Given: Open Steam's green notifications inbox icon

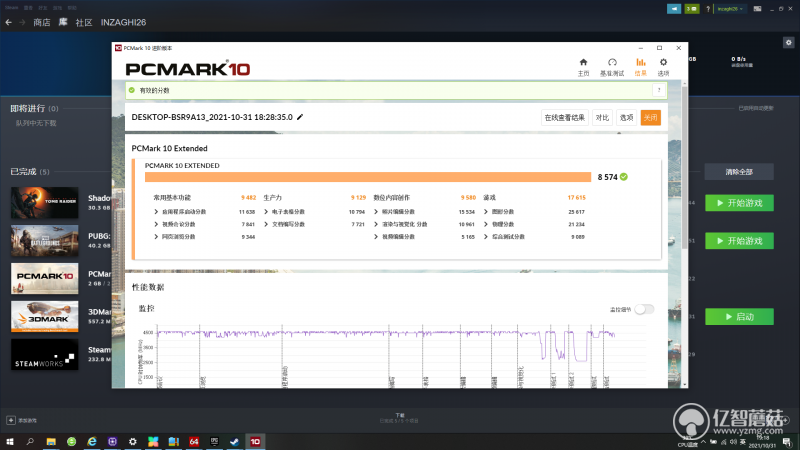Looking at the screenshot, I should pos(692,9).
